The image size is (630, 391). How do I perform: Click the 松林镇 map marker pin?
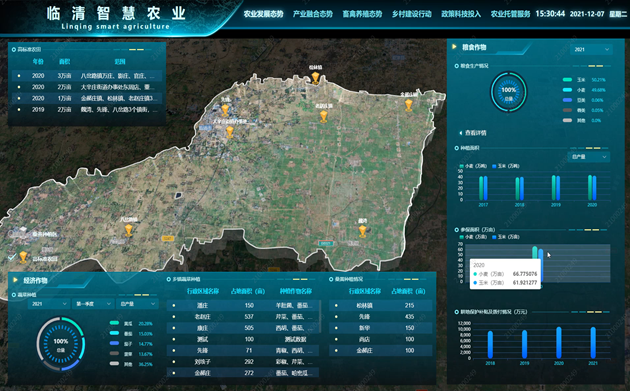point(315,77)
